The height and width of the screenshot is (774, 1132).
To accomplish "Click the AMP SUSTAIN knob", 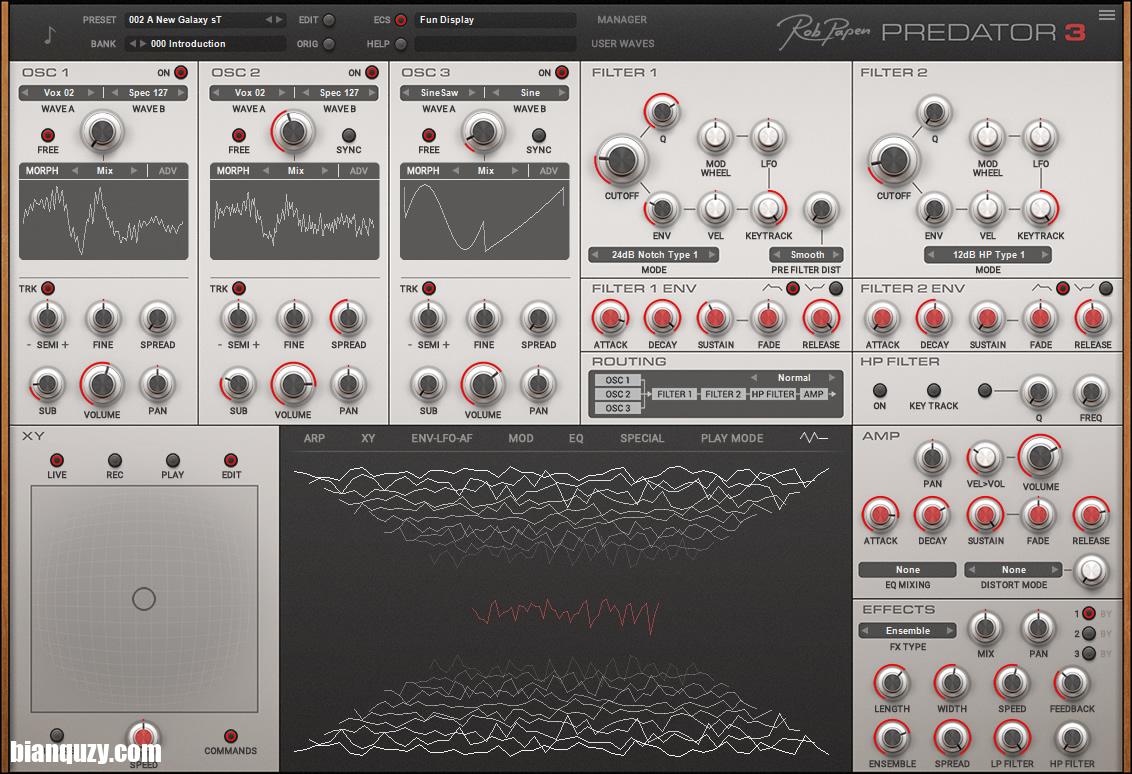I will pyautogui.click(x=985, y=516).
